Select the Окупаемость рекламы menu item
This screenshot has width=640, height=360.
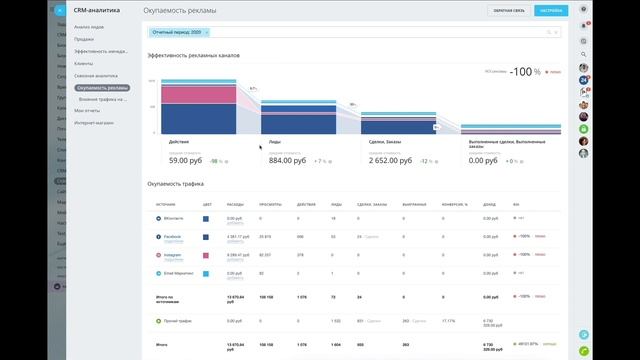[102, 88]
